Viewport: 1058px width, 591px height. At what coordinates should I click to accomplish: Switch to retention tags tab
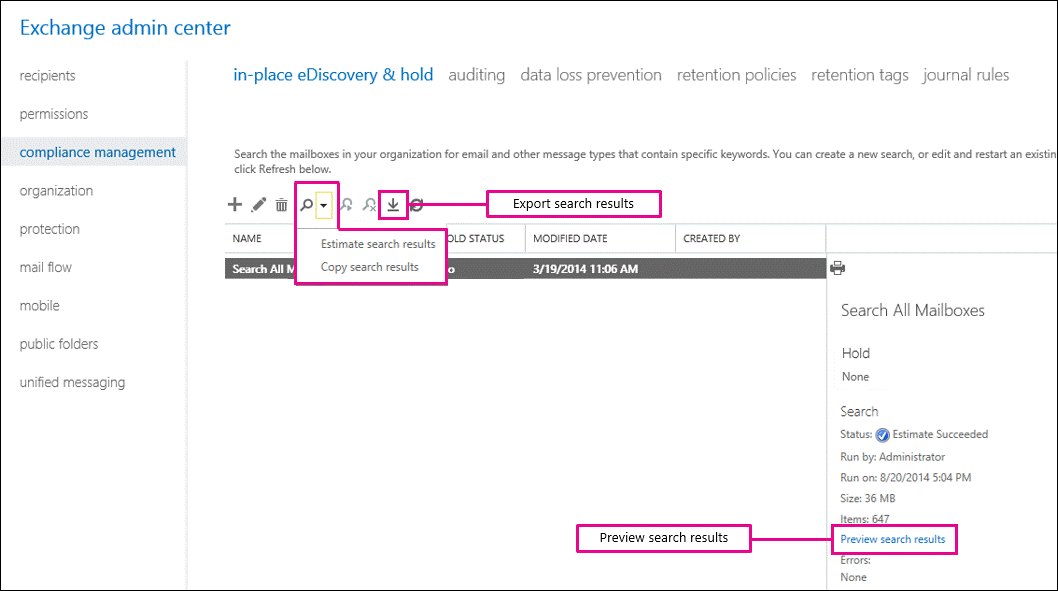click(860, 75)
